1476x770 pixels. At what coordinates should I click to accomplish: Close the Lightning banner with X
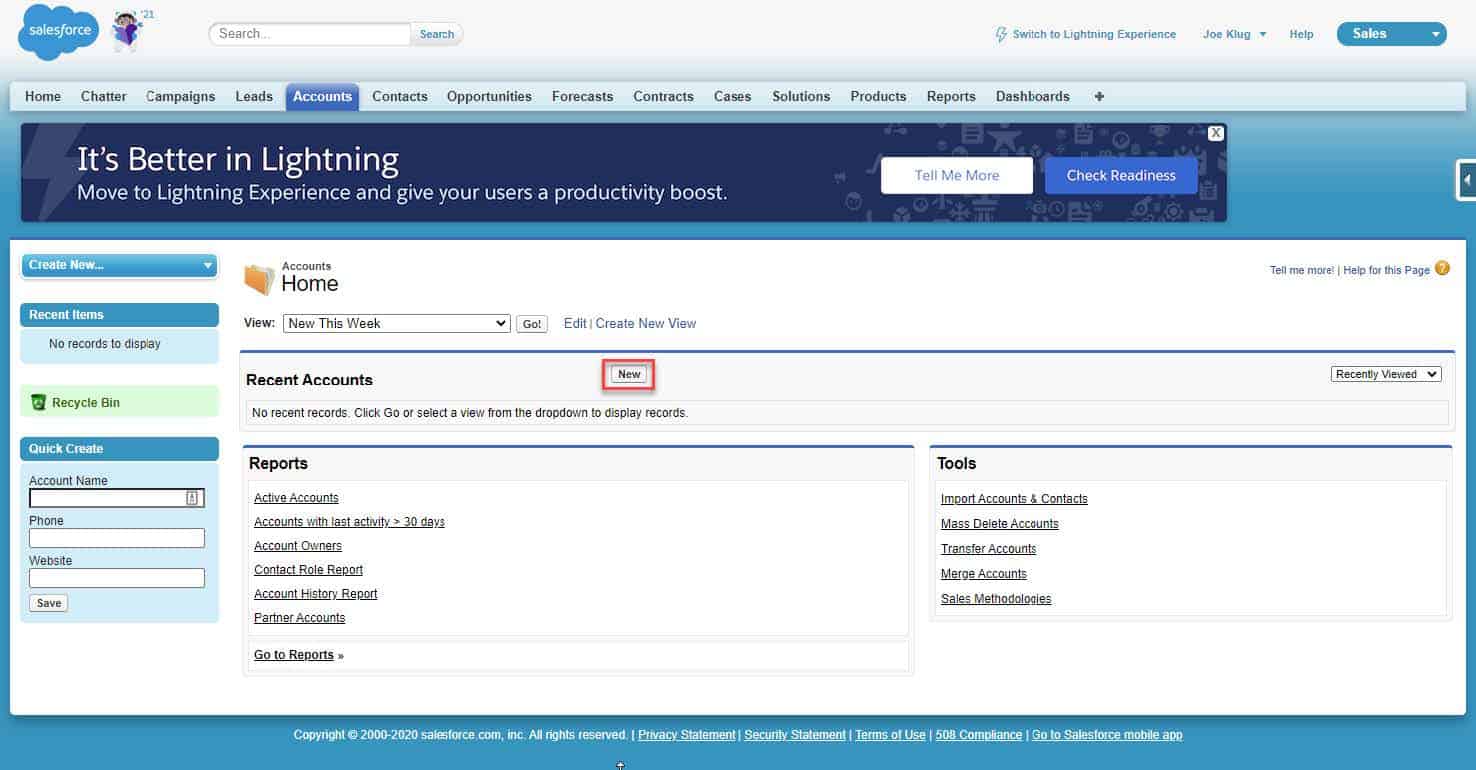coord(1215,133)
